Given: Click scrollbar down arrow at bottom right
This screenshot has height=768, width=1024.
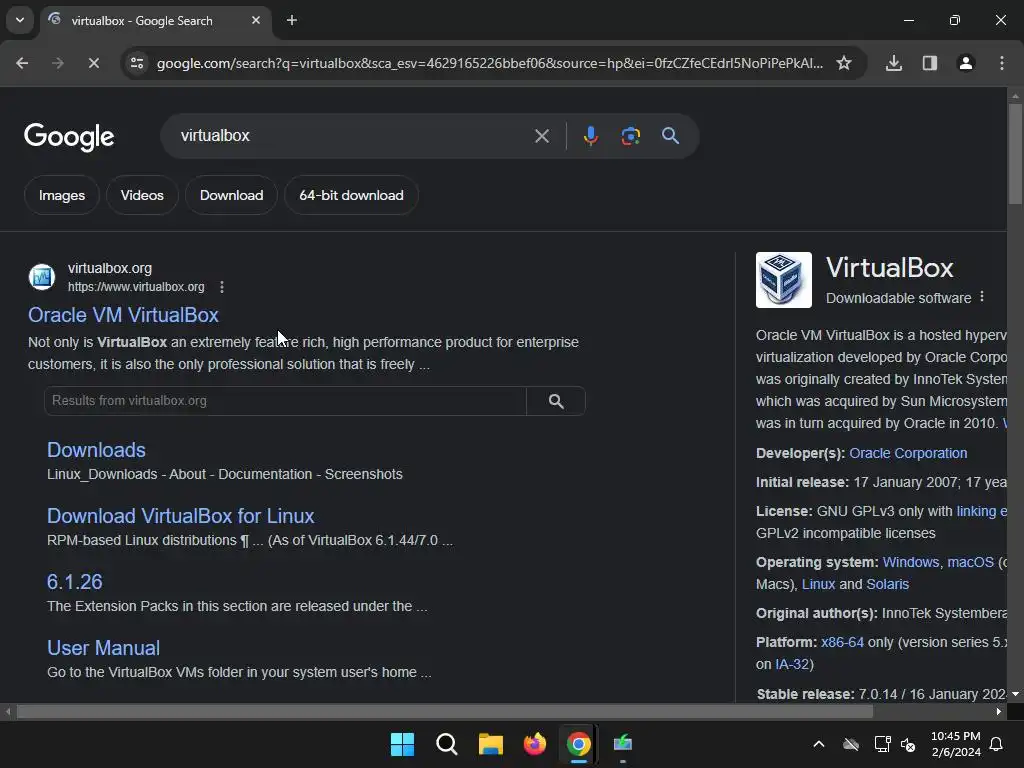Looking at the screenshot, I should tap(1015, 694).
